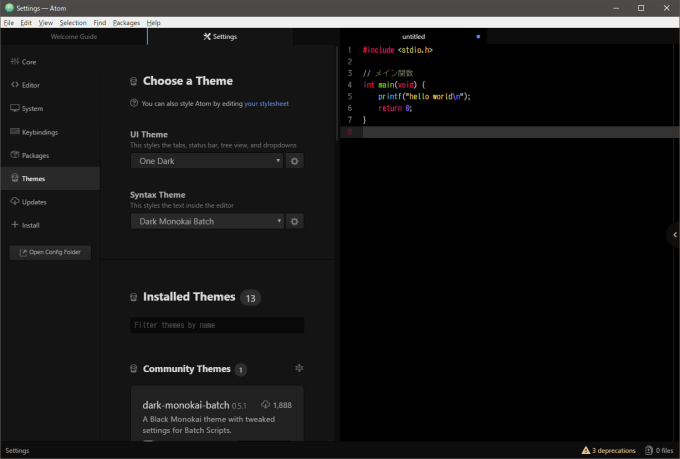The width and height of the screenshot is (680, 459).
Task: Click line number 1 in the gutter
Action: 350,50
